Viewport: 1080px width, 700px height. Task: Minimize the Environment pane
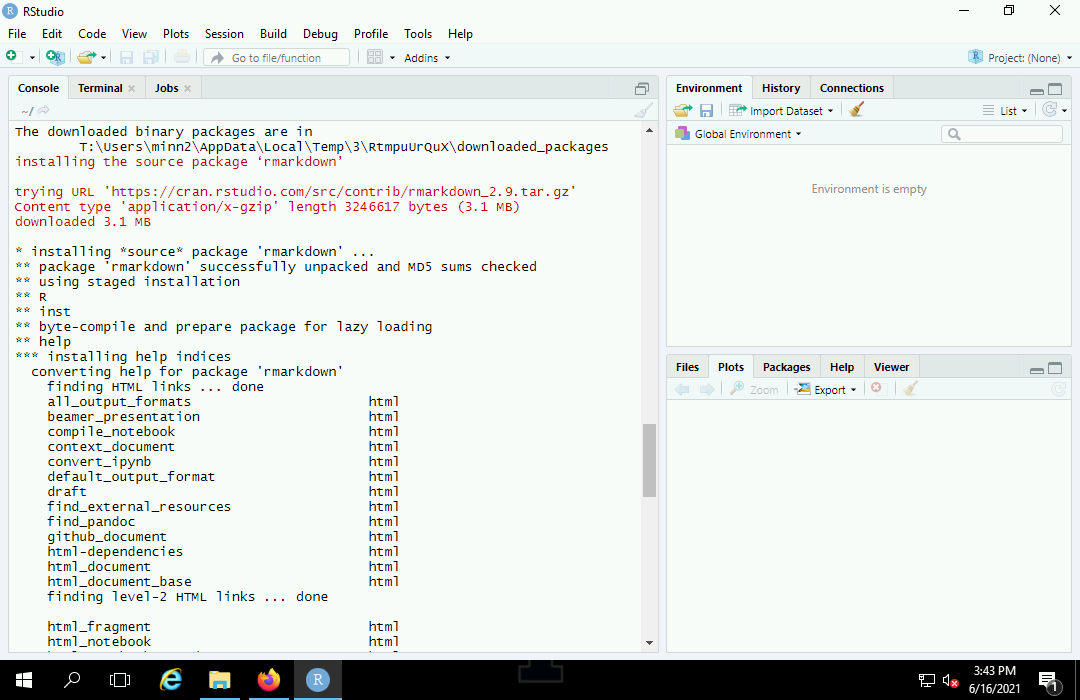1036,90
